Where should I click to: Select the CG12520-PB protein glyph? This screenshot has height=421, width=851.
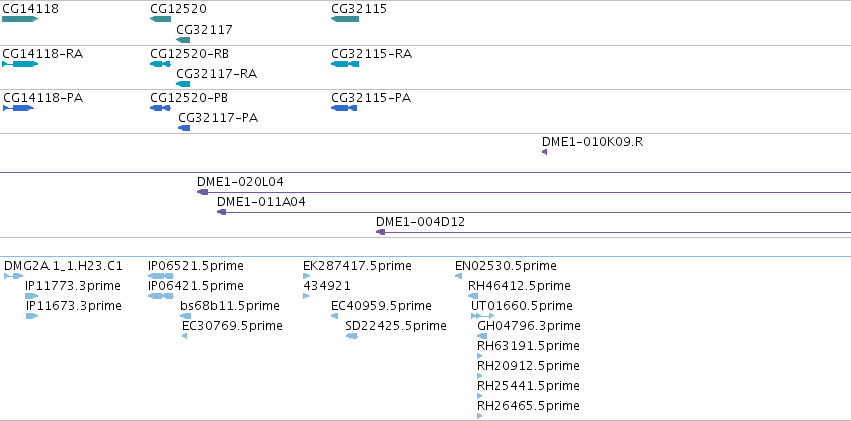pos(160,108)
